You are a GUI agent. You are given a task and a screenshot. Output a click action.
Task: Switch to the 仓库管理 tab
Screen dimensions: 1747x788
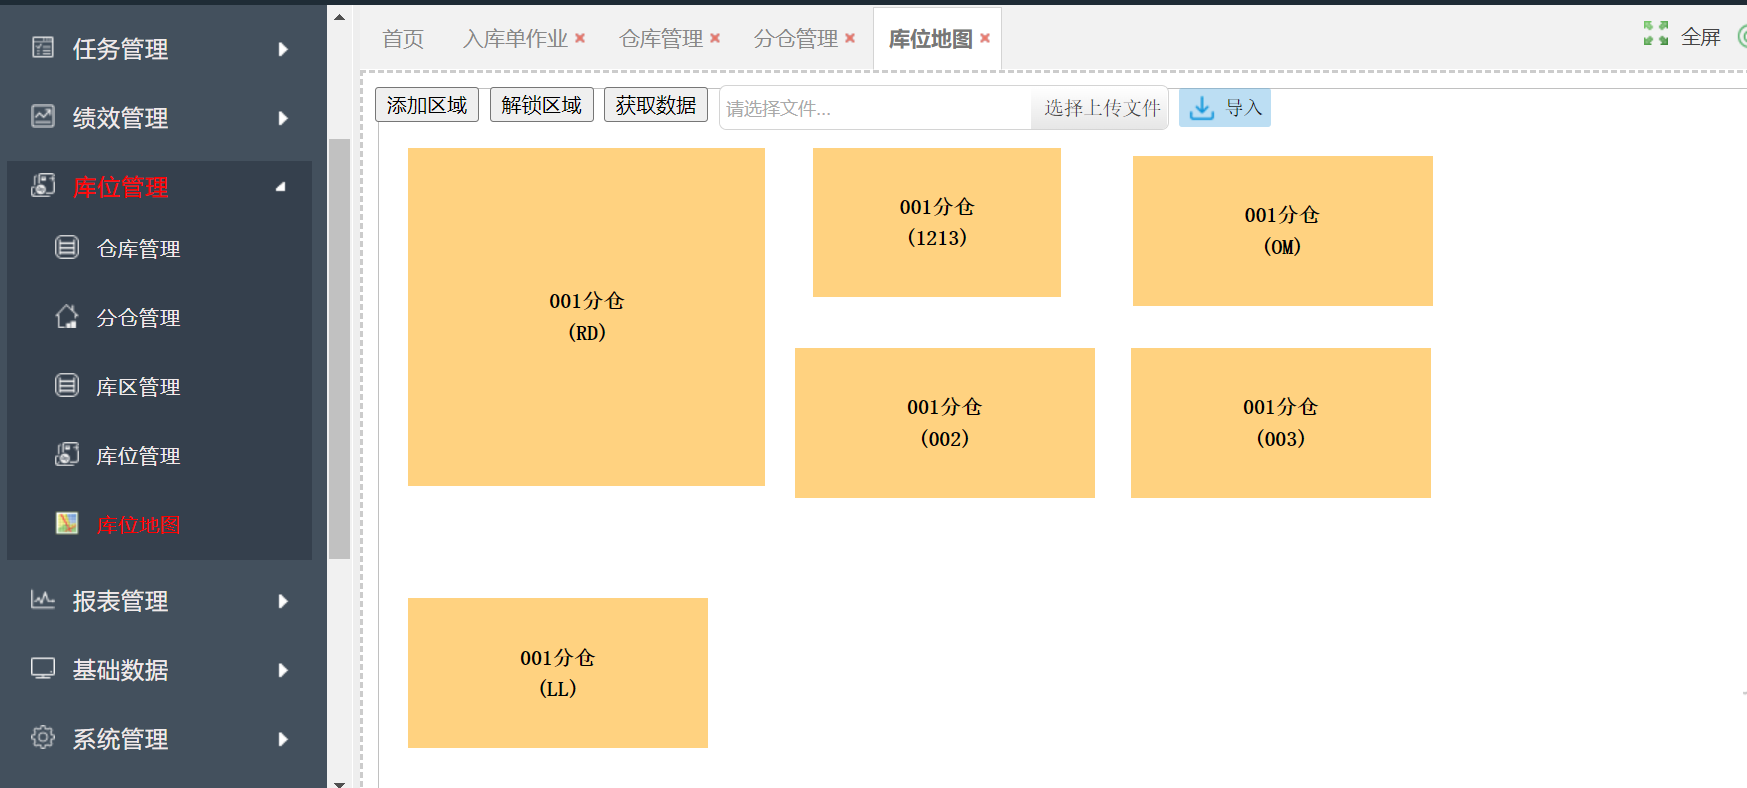[x=661, y=39]
